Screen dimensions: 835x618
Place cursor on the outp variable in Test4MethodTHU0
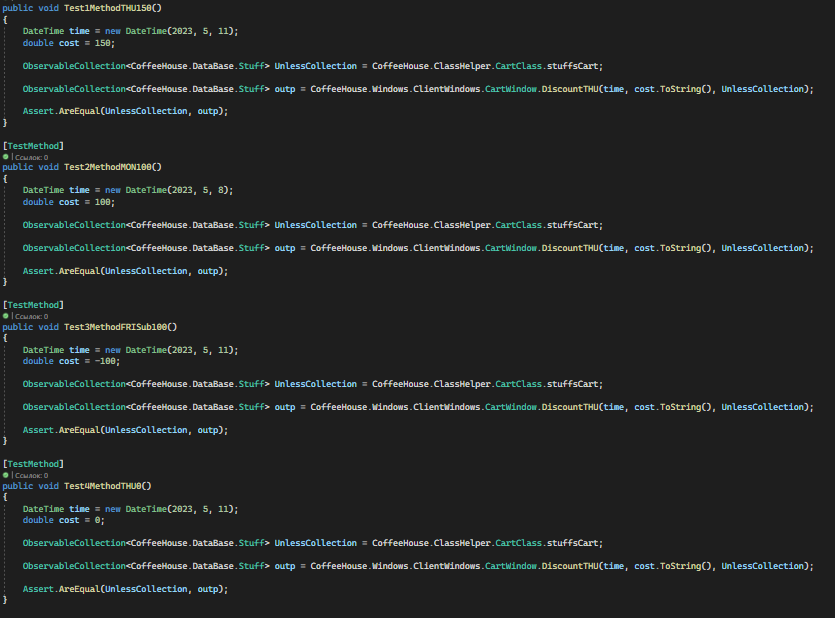click(x=287, y=565)
